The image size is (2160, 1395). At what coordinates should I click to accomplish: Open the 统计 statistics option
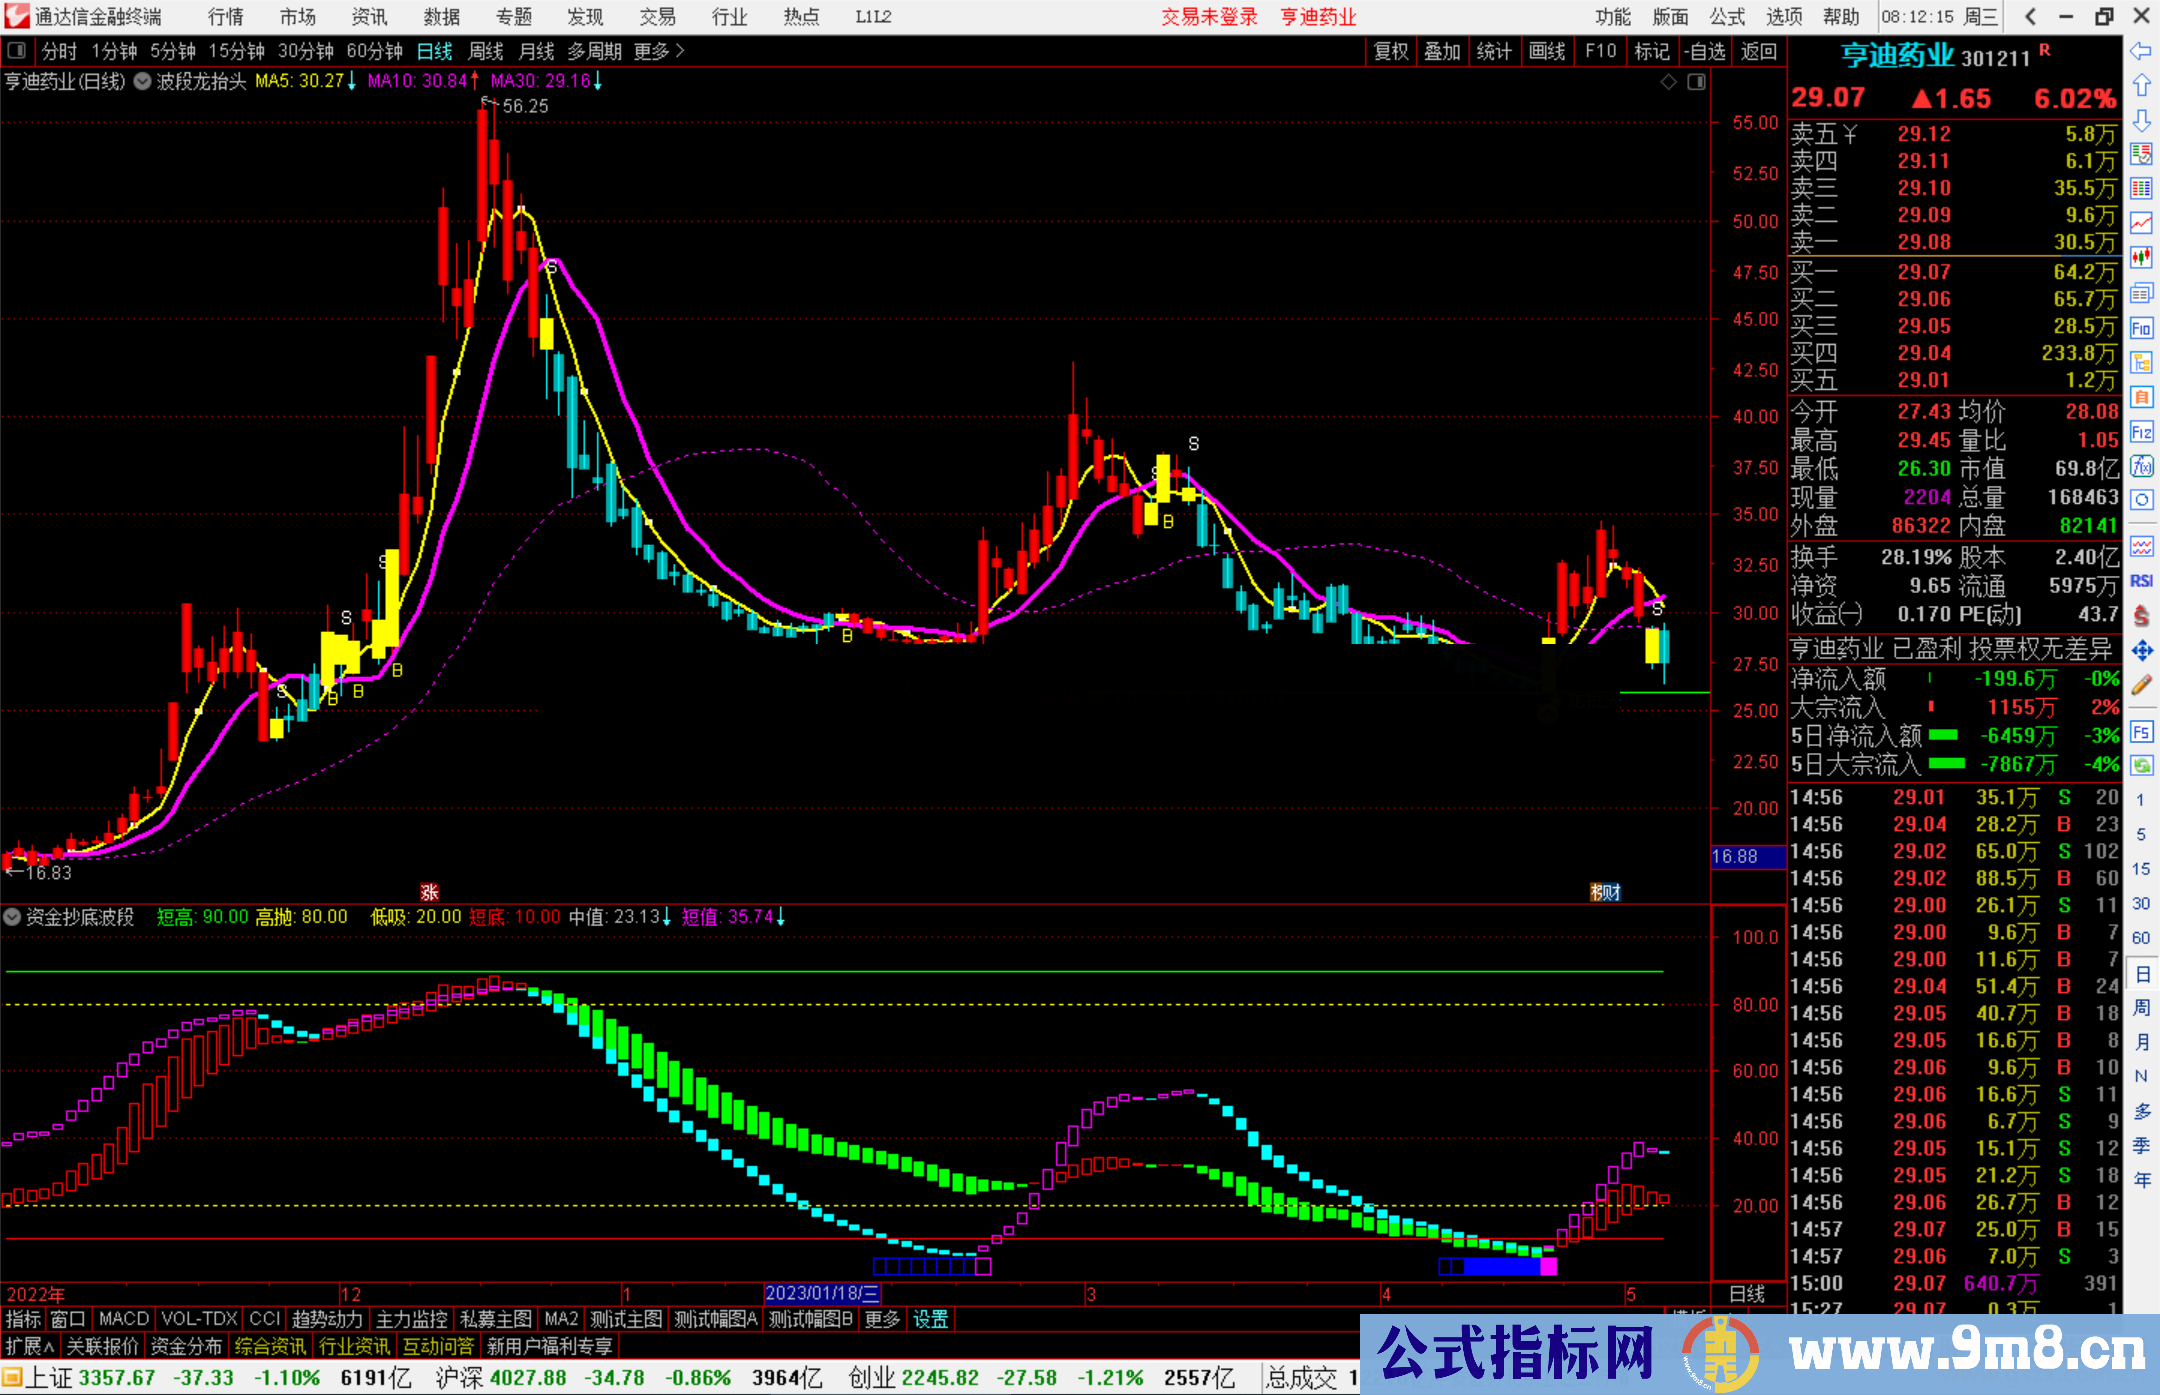[1494, 51]
